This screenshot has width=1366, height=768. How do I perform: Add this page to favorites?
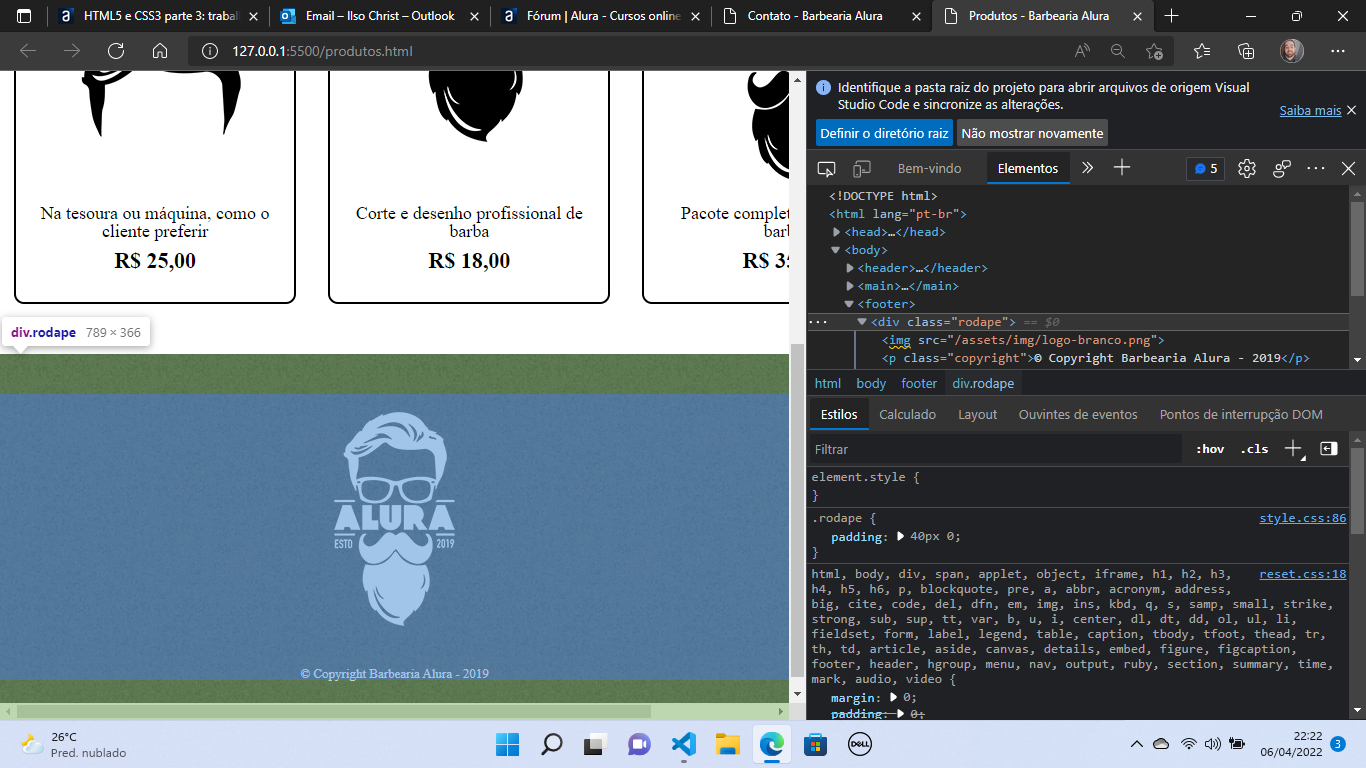[x=1154, y=51]
